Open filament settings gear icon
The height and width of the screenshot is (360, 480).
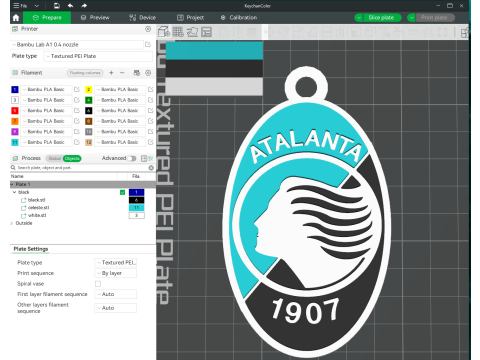(148, 73)
